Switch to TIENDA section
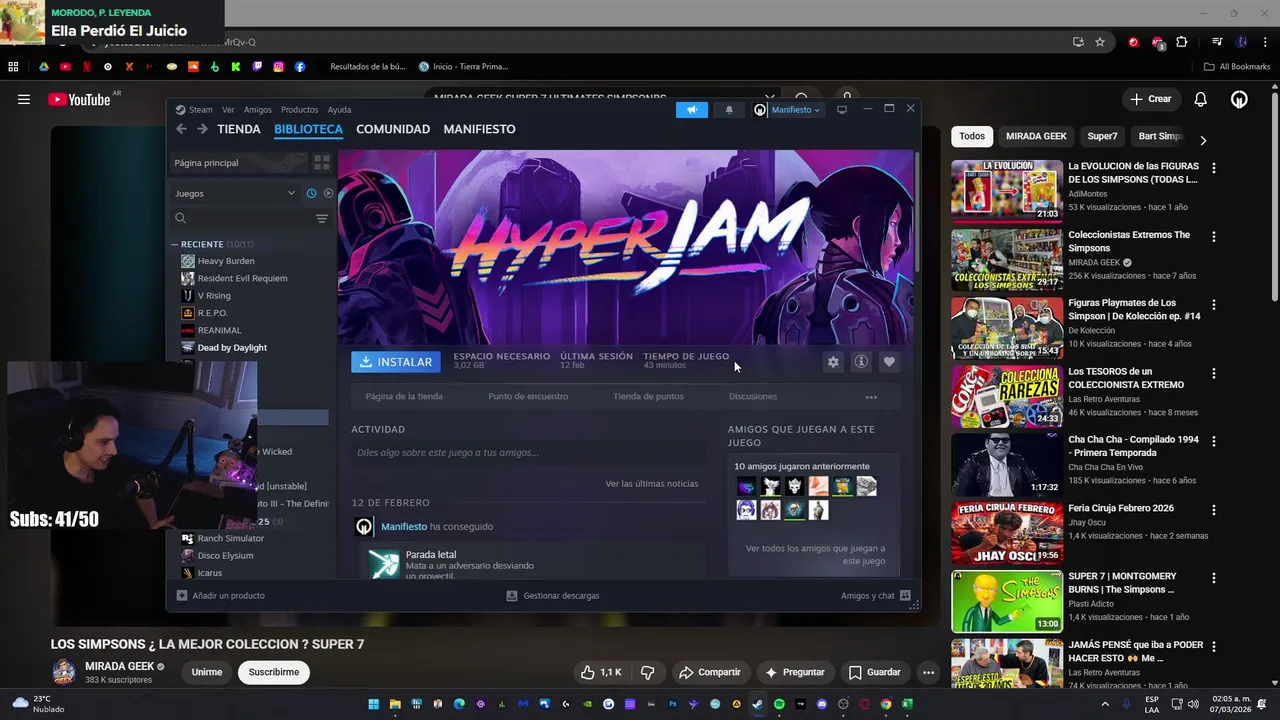The width and height of the screenshot is (1280, 720). [239, 129]
